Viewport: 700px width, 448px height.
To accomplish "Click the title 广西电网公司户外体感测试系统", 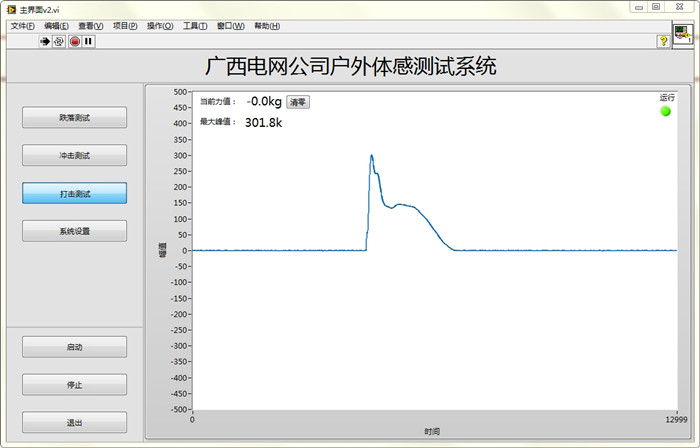I will [351, 66].
